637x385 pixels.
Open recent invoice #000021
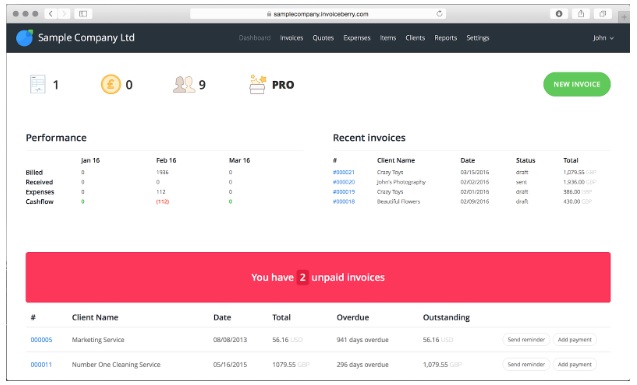343,172
